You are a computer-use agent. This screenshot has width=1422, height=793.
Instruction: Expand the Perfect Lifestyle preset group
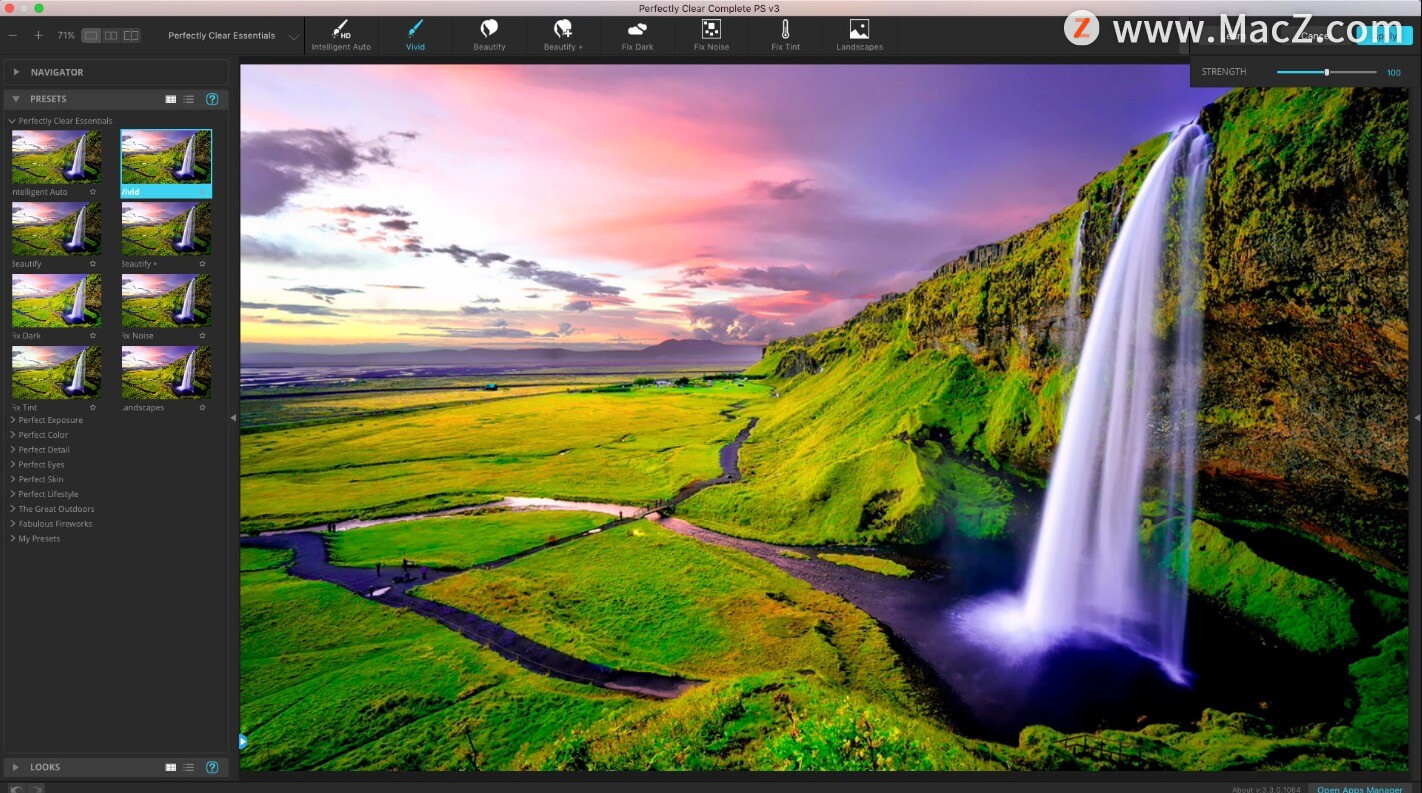click(x=12, y=494)
